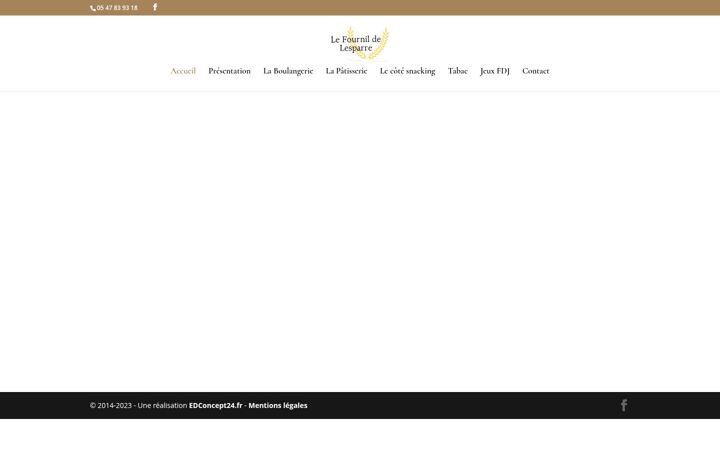Click the Le Fournil de Lesparre logo

point(360,43)
